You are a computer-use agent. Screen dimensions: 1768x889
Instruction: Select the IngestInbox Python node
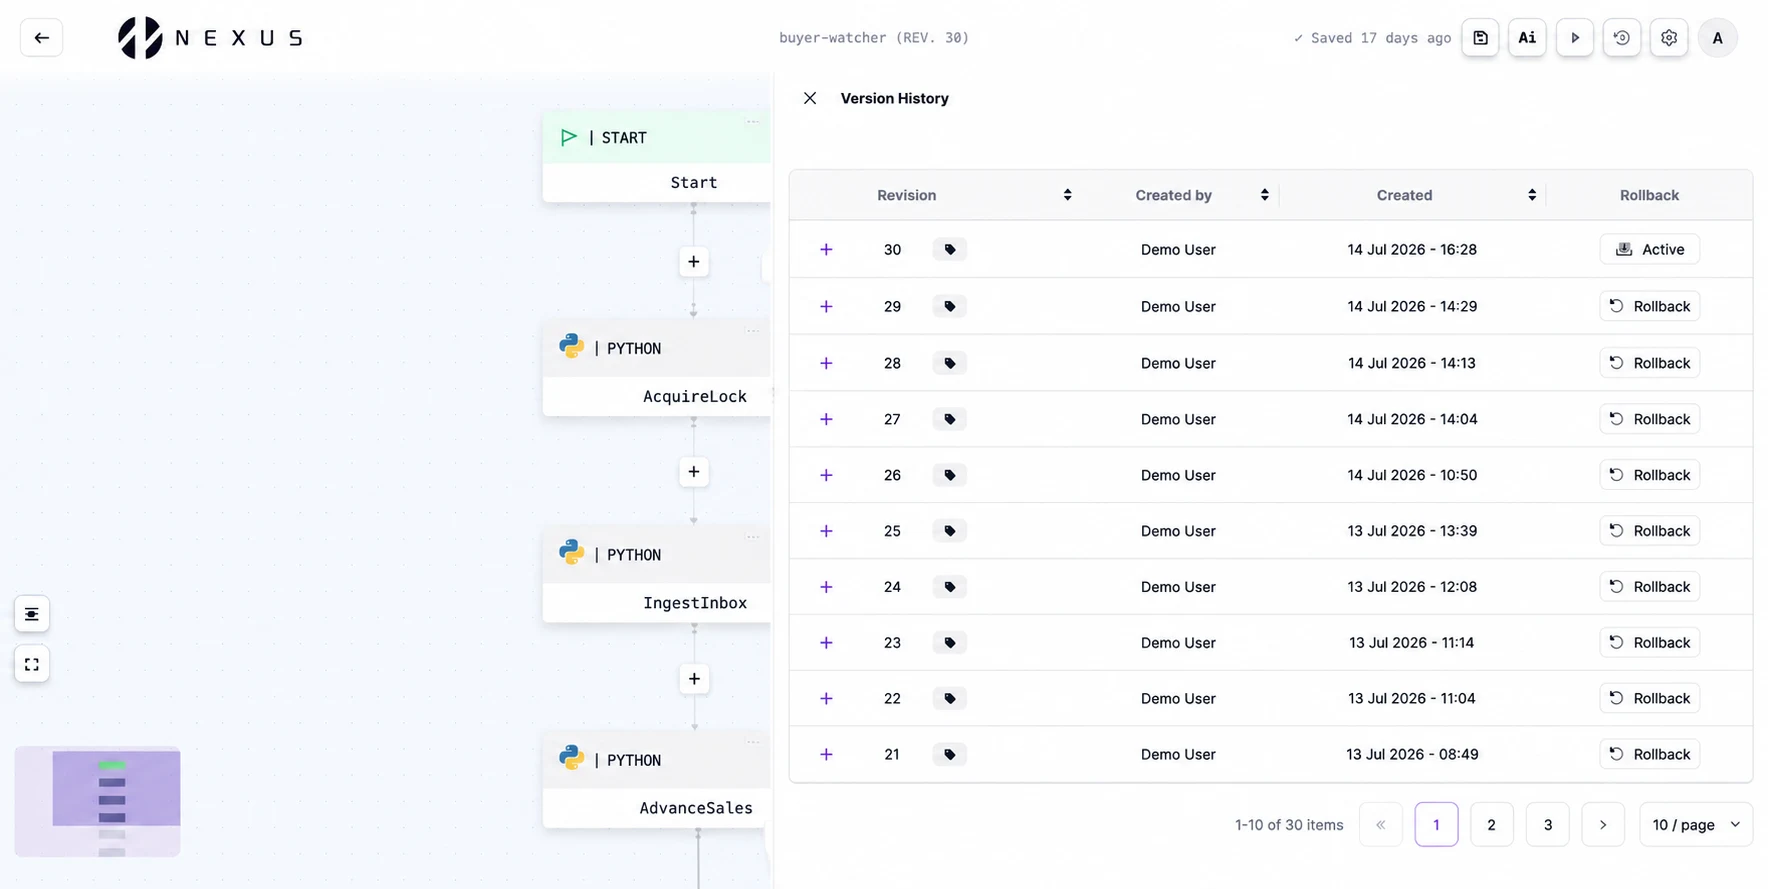click(x=657, y=576)
